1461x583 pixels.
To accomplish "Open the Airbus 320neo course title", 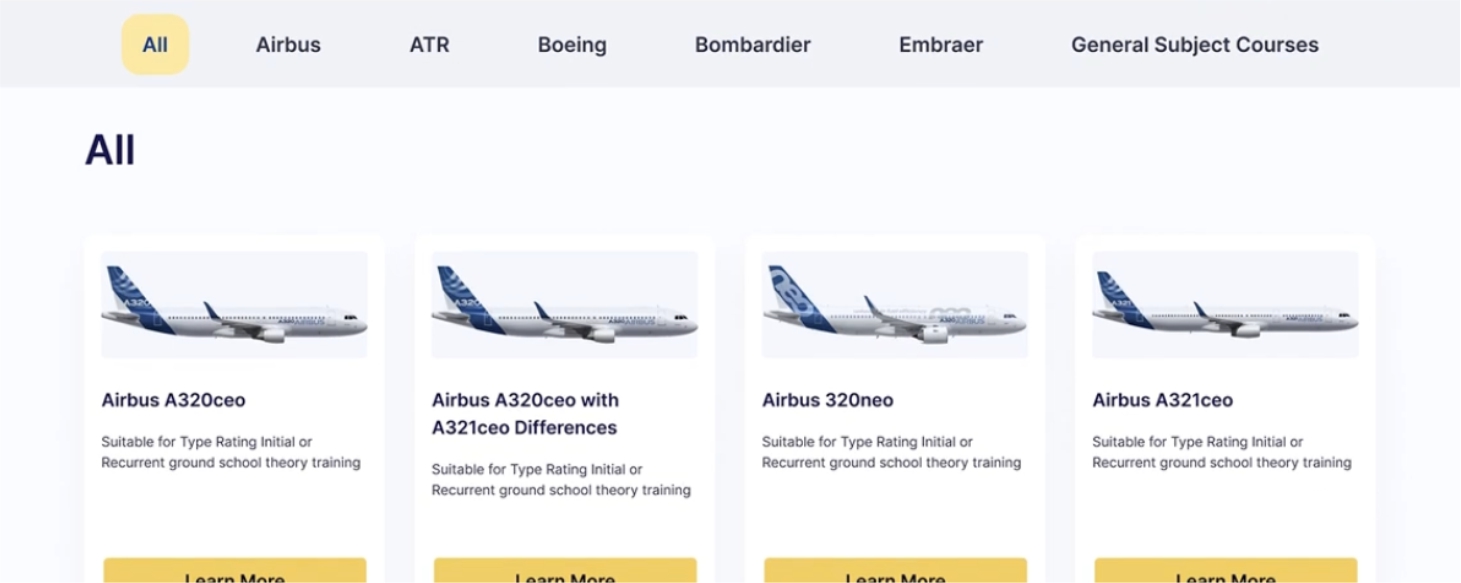I will (827, 400).
